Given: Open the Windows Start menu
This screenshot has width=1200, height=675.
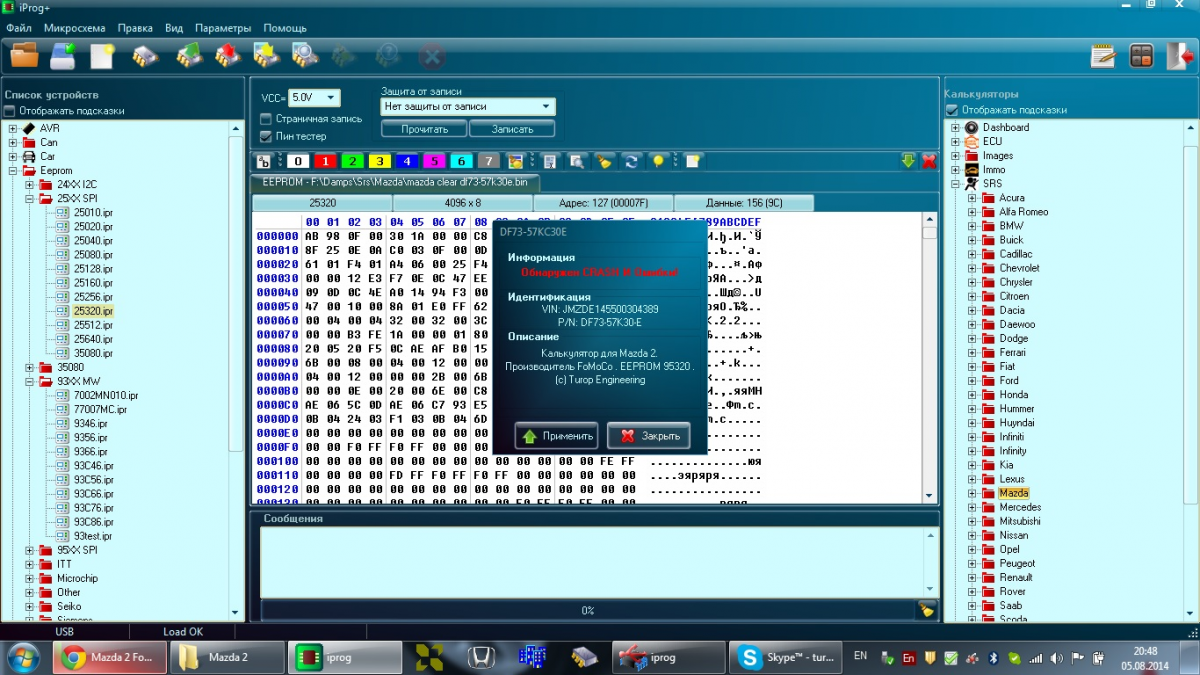Looking at the screenshot, I should (x=23, y=657).
